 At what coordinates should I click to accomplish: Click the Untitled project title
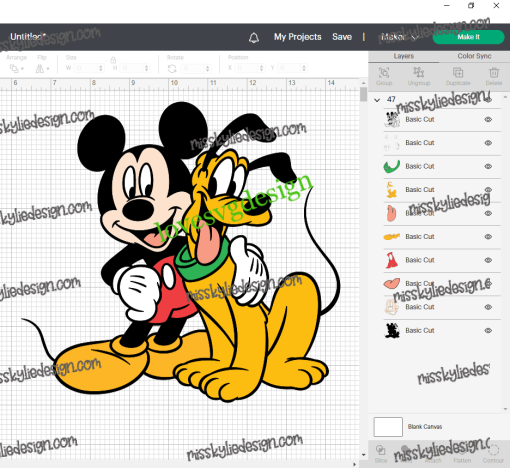pyautogui.click(x=28, y=36)
